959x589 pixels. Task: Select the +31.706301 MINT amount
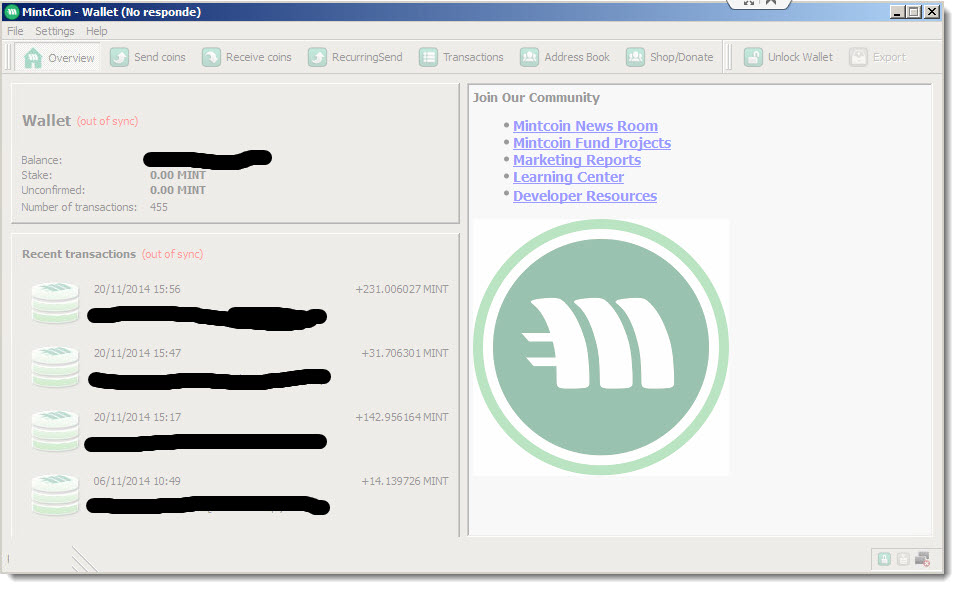[x=405, y=354]
